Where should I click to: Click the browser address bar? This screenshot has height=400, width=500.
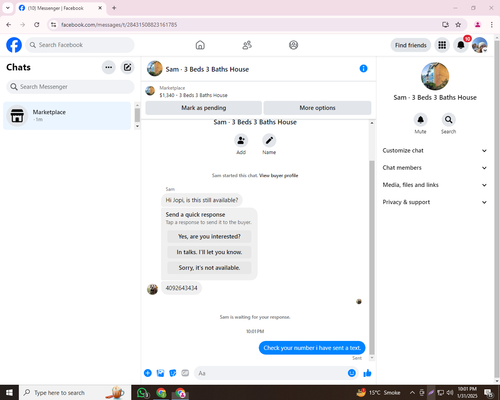click(x=247, y=25)
